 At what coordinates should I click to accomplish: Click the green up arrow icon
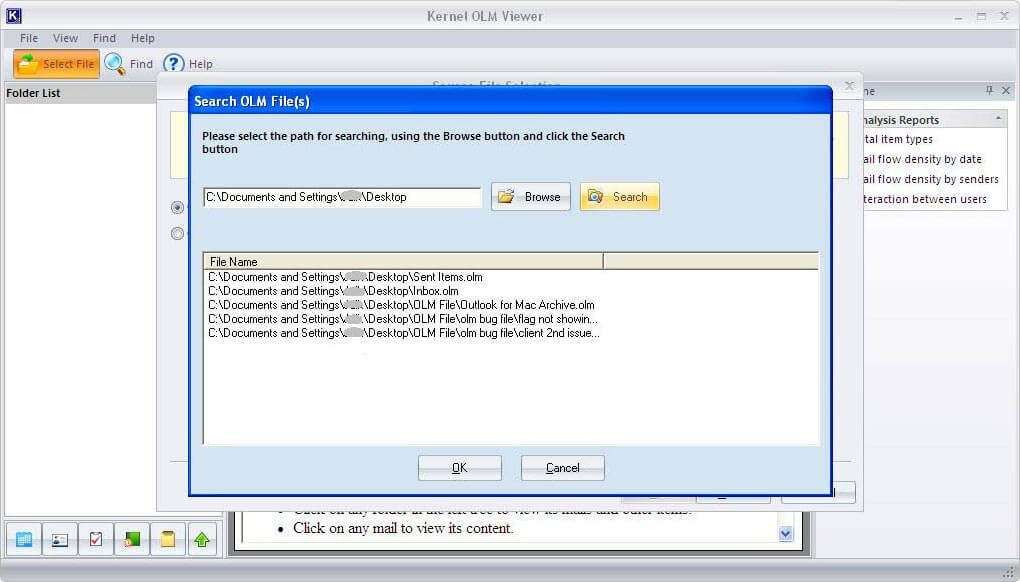203,540
